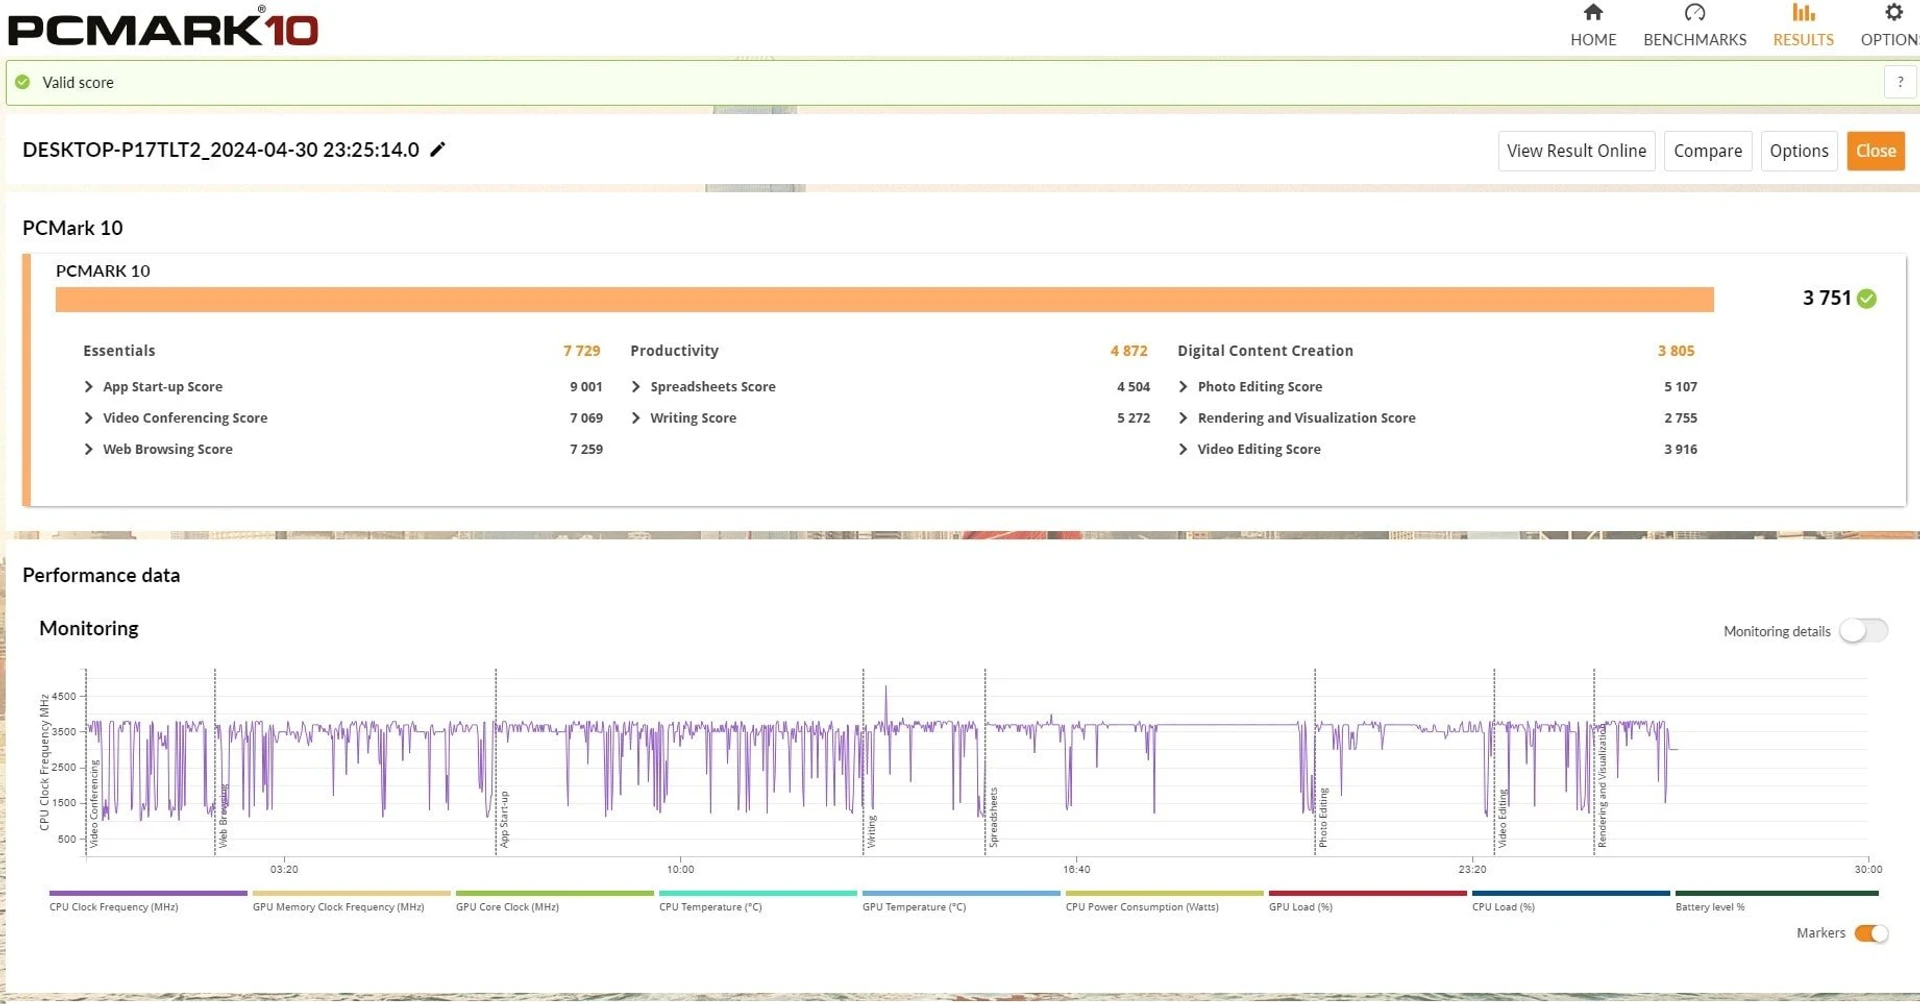Click the Productivity heading
This screenshot has width=1920, height=1004.
pyautogui.click(x=674, y=351)
